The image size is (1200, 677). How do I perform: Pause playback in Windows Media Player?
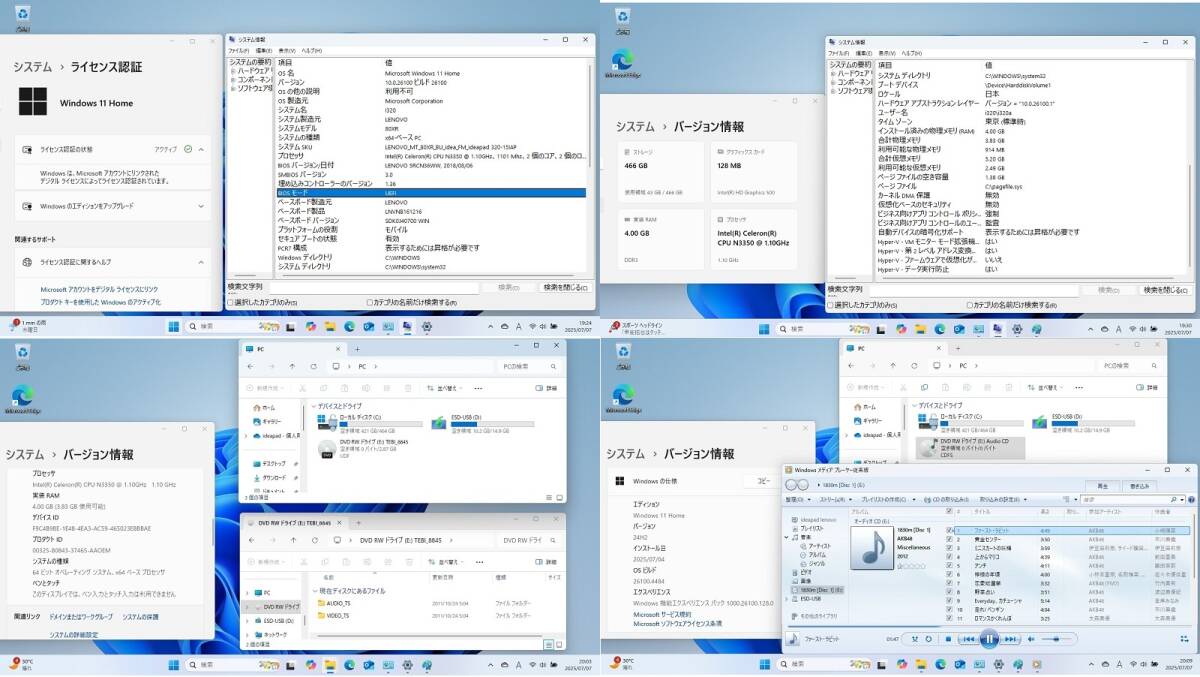988,639
